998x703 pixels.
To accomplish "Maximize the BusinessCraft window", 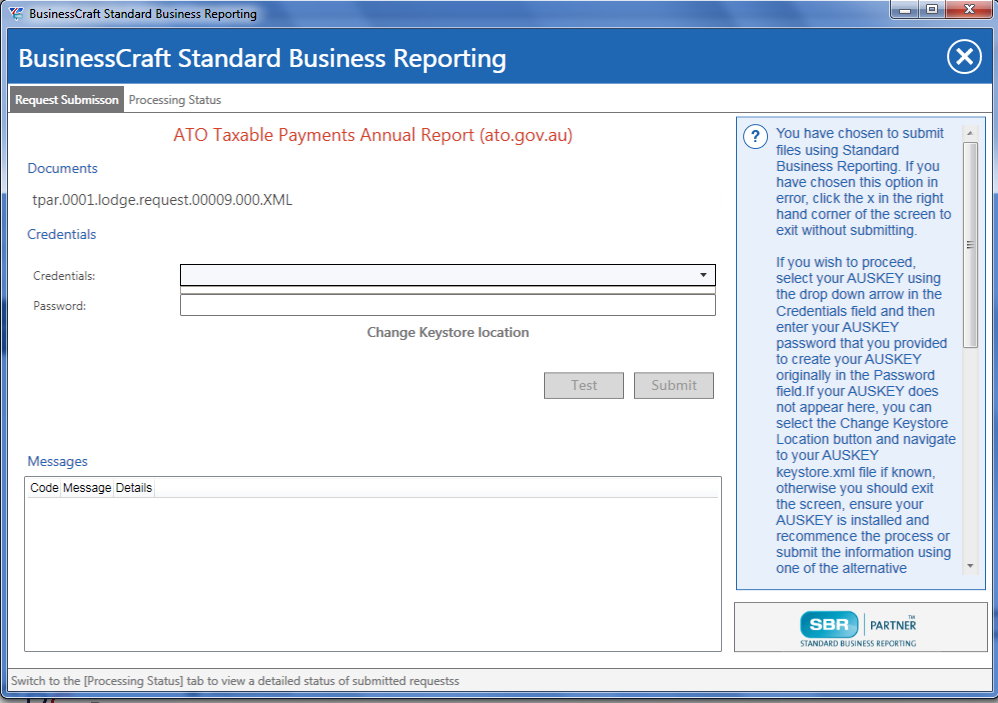I will (x=932, y=10).
